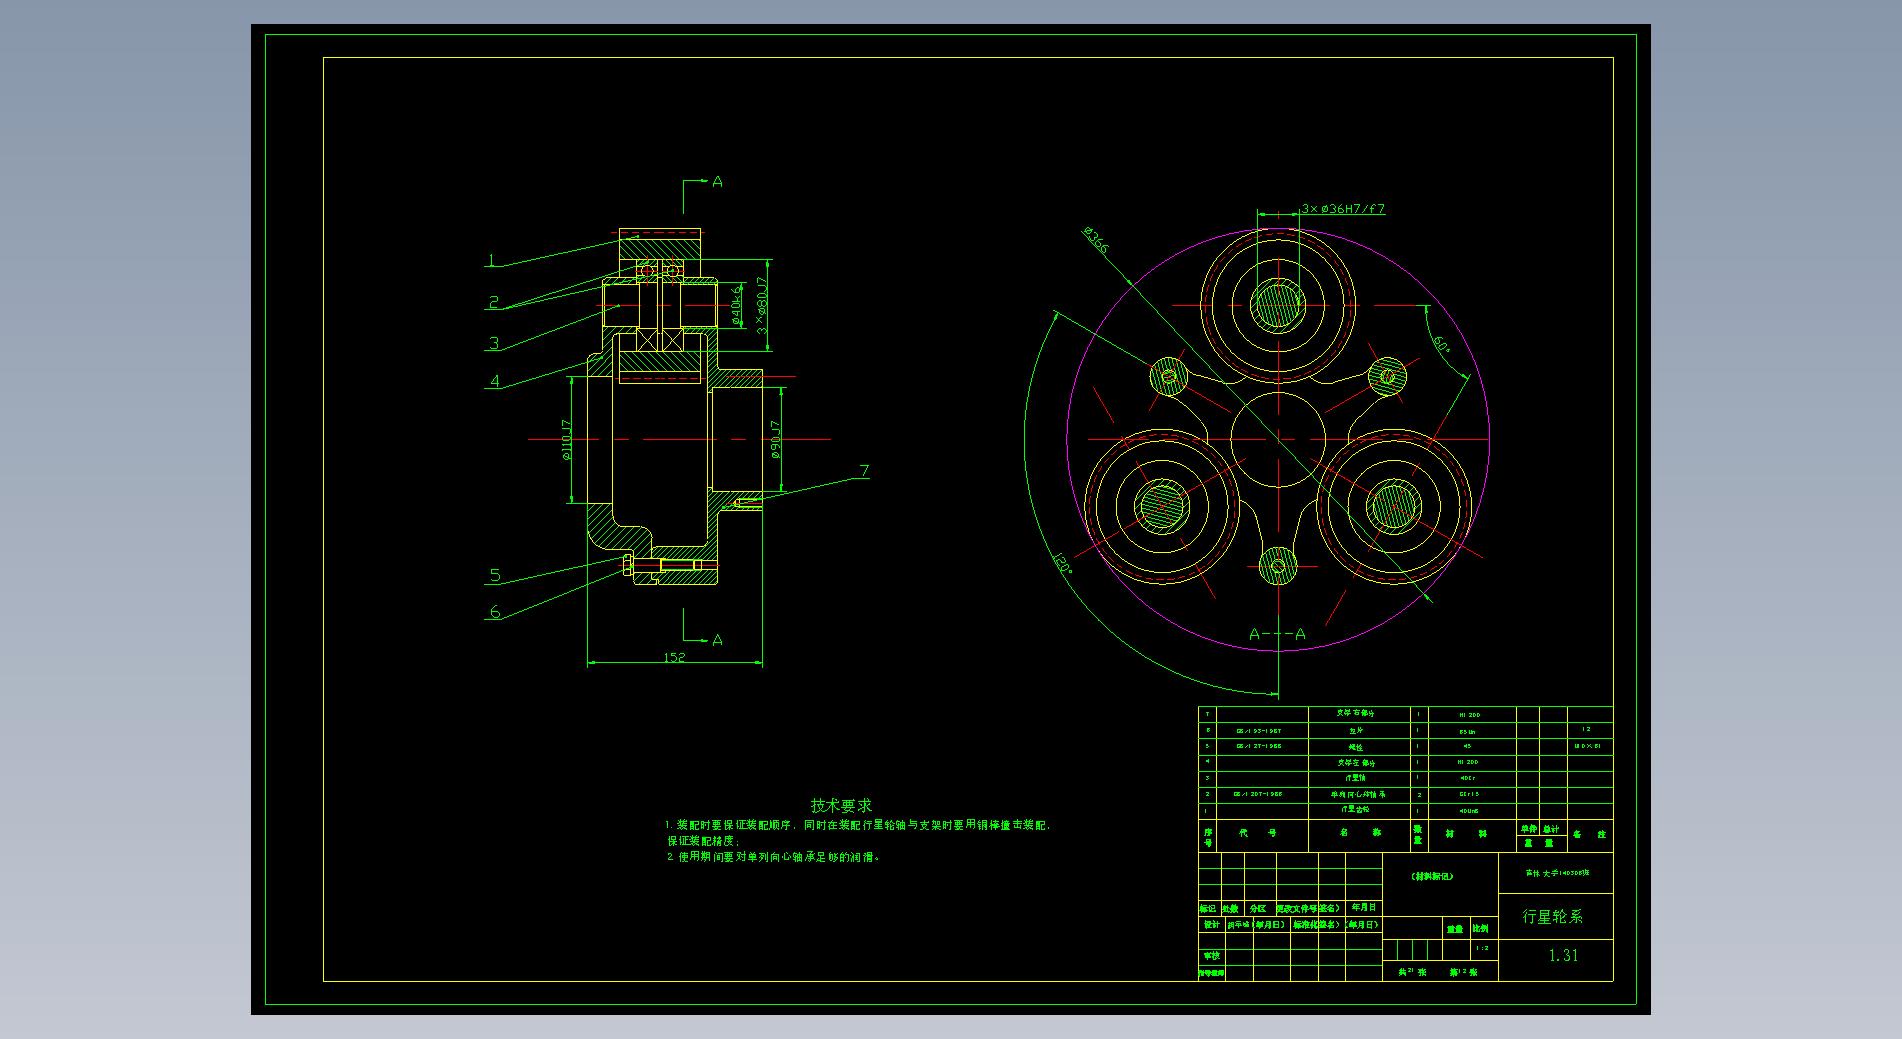
Task: Select the 3×ø80J7 dimension text
Action: click(x=761, y=305)
